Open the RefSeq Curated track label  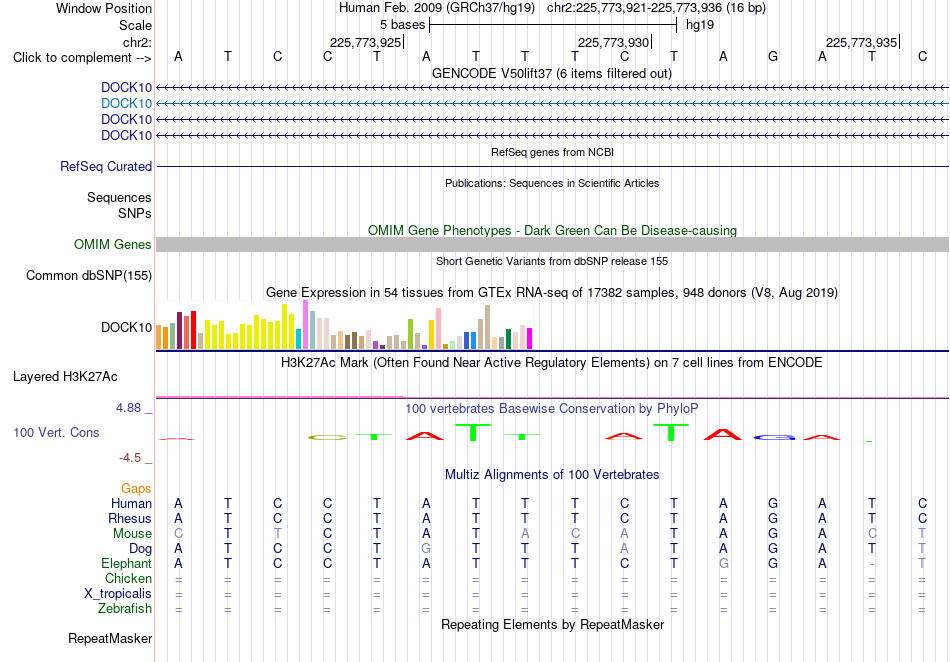click(106, 167)
